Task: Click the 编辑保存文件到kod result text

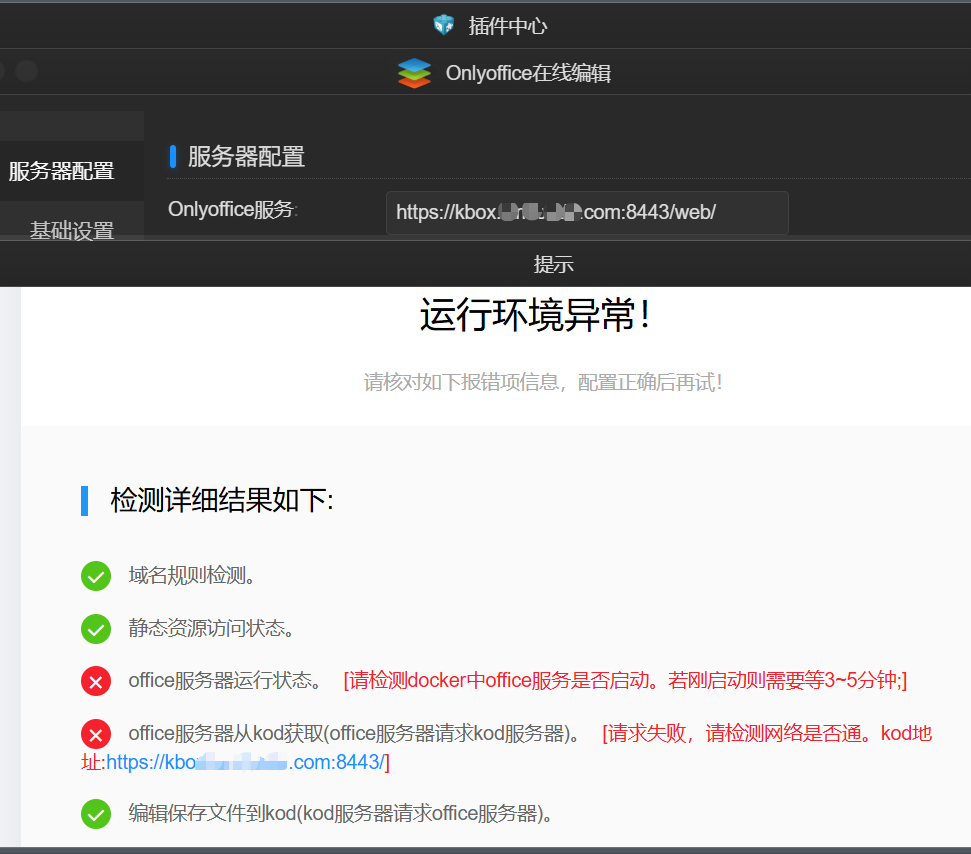Action: 340,813
